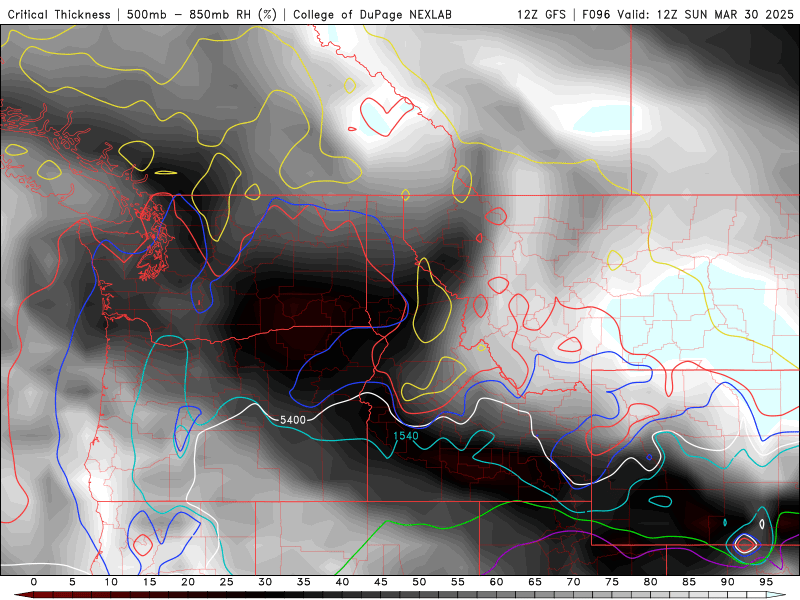Screen dimensions: 800x600
Task: Select the "60" tick on the color bar
Action: point(496,582)
